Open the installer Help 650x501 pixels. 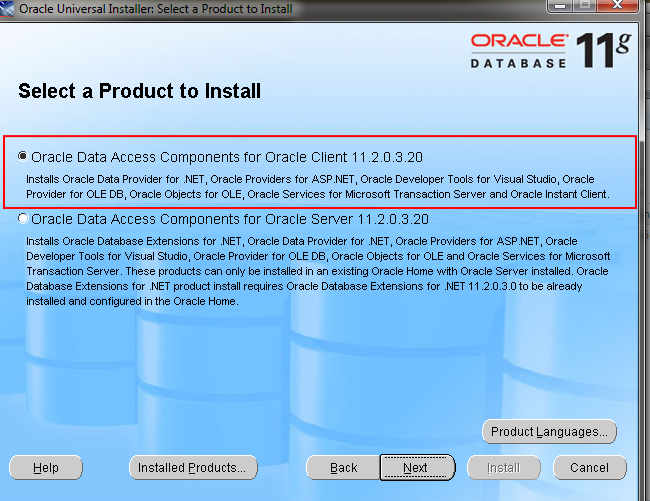pos(46,467)
